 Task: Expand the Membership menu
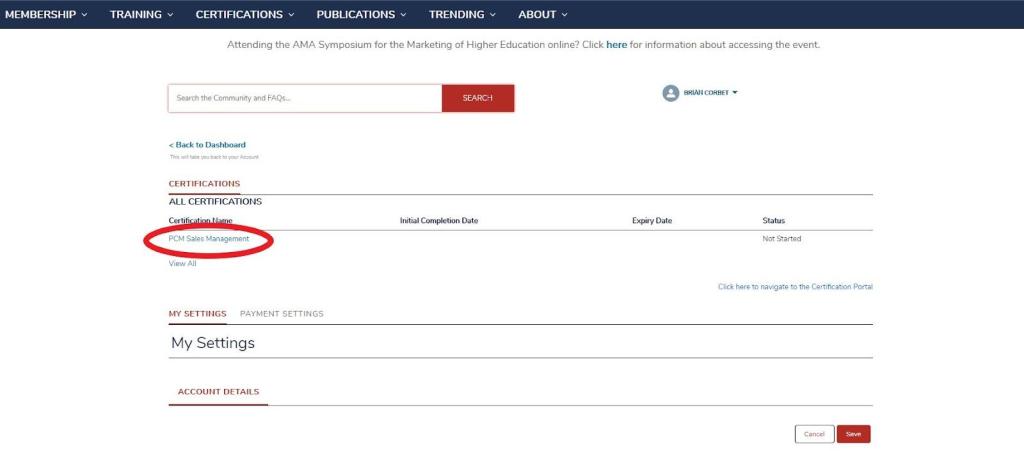click(46, 15)
